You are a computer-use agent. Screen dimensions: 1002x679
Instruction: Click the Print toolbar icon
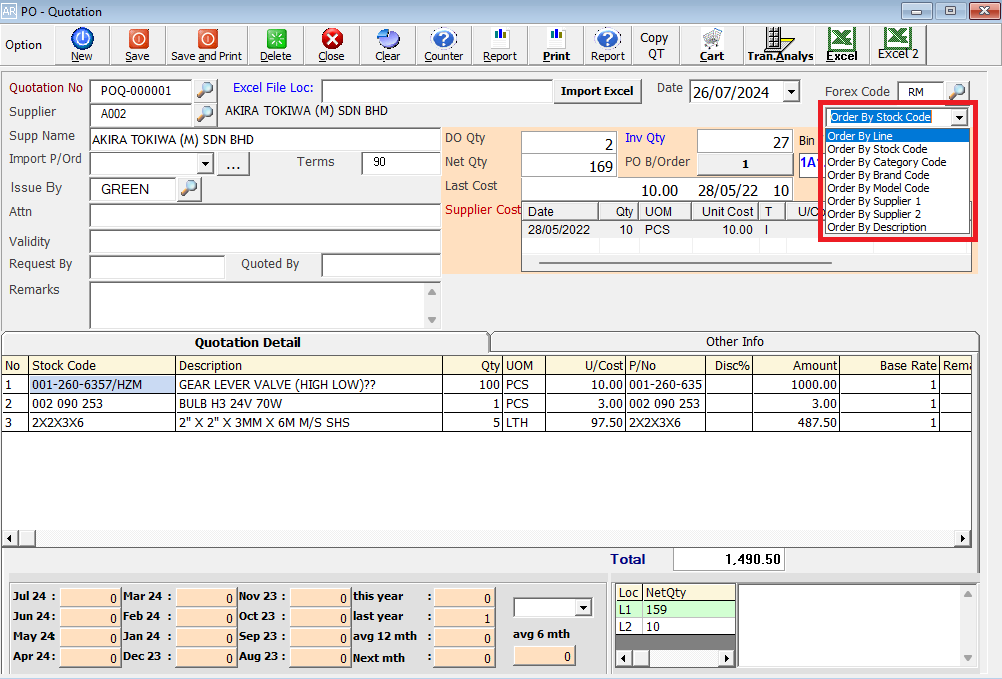coord(556,45)
